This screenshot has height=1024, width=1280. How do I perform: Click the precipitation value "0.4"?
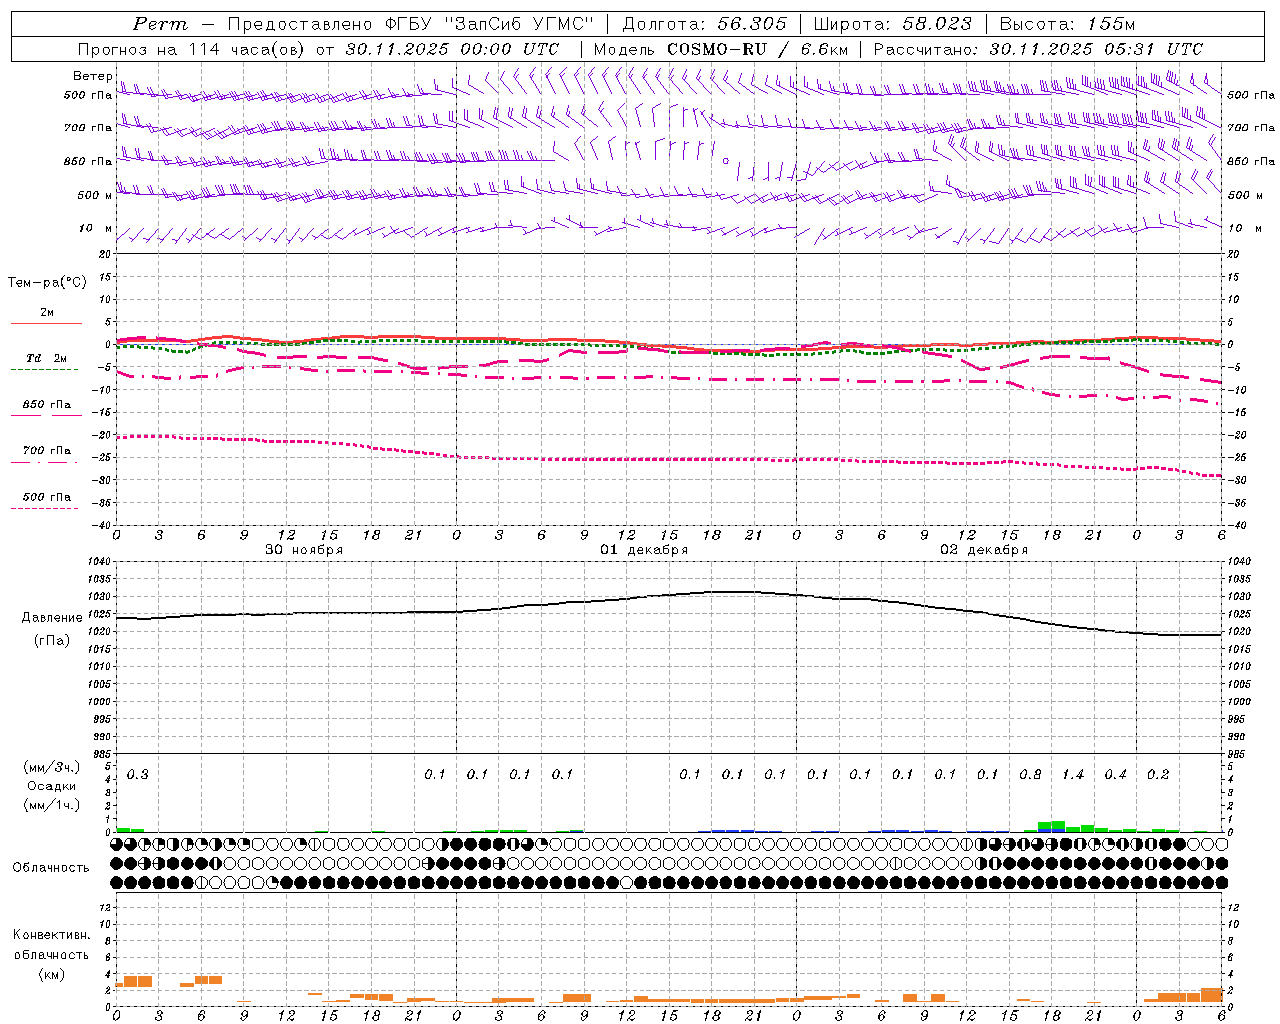1115,775
